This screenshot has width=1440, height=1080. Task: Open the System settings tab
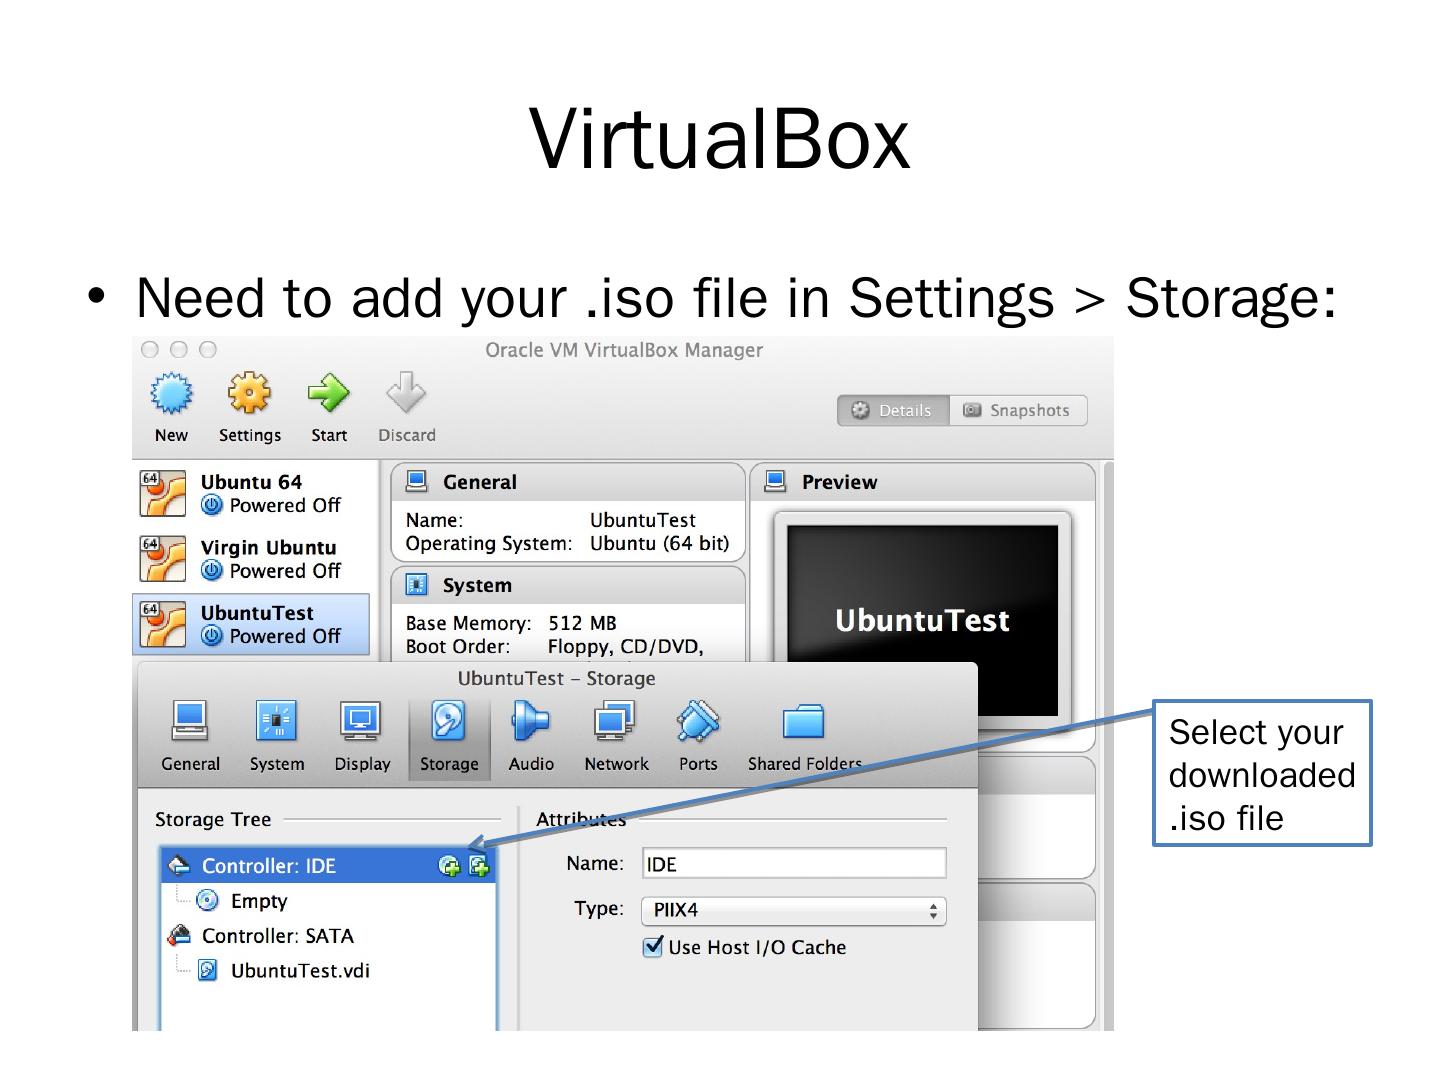[277, 736]
